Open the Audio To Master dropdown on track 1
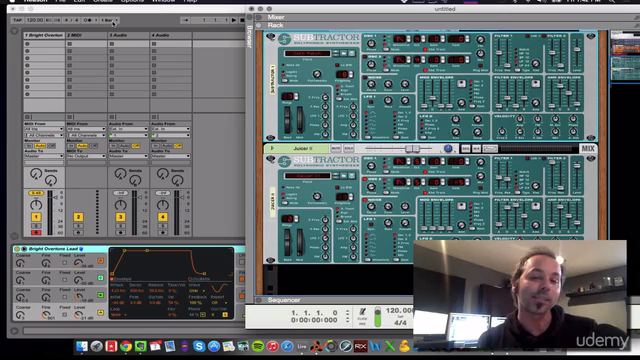Image resolution: width=640 pixels, height=360 pixels. [44, 156]
